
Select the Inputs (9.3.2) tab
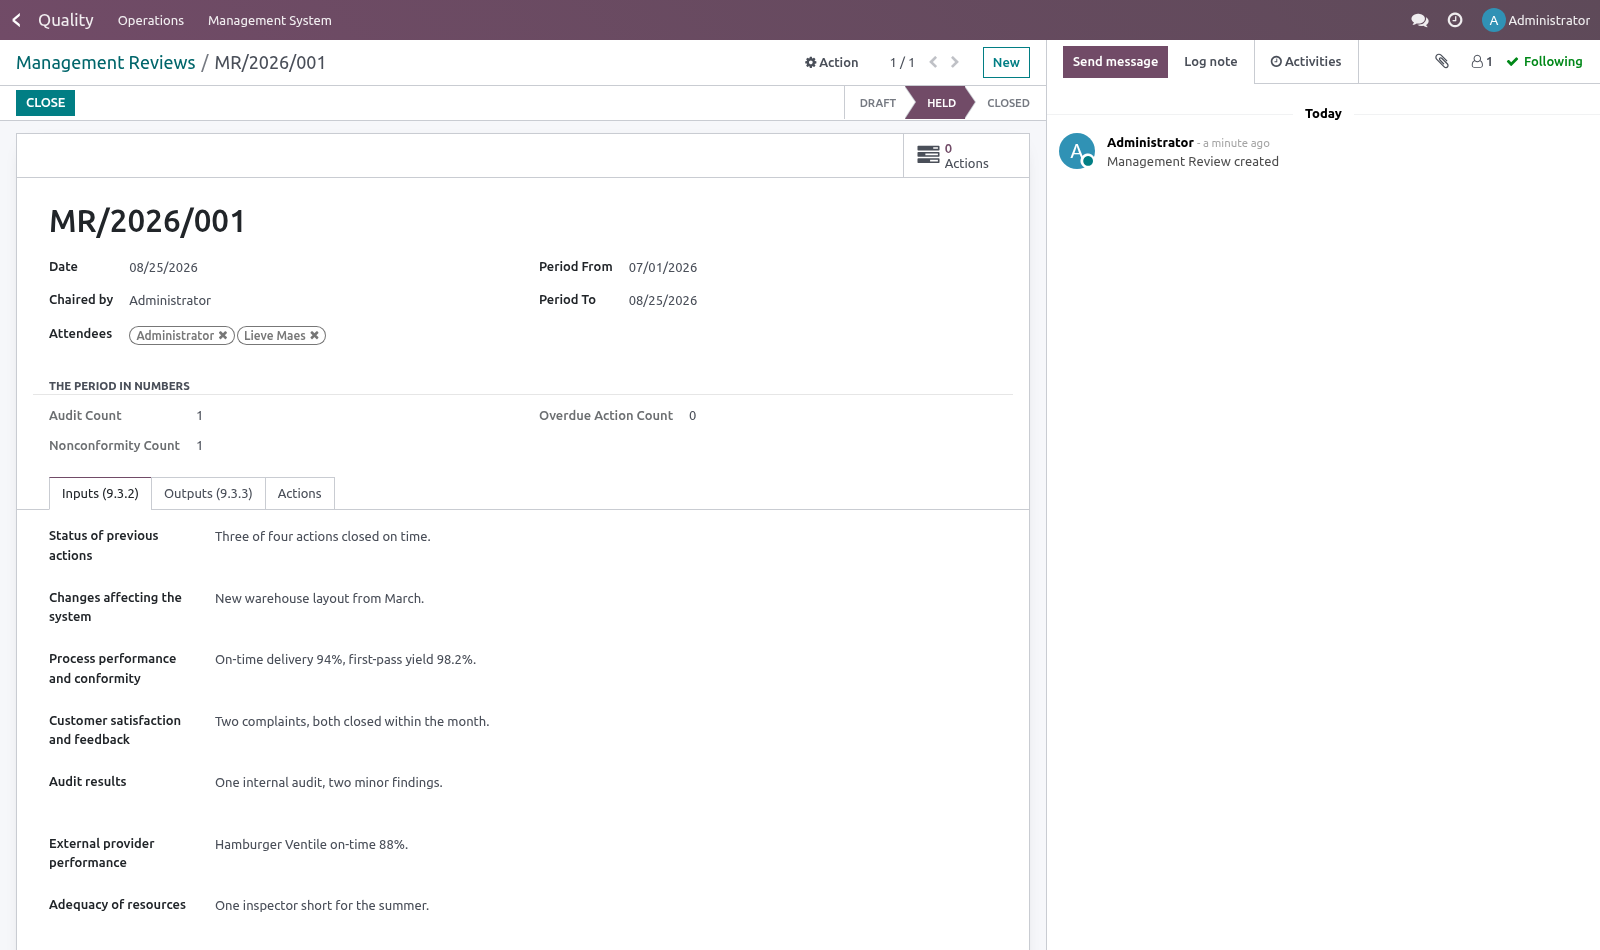pyautogui.click(x=100, y=494)
